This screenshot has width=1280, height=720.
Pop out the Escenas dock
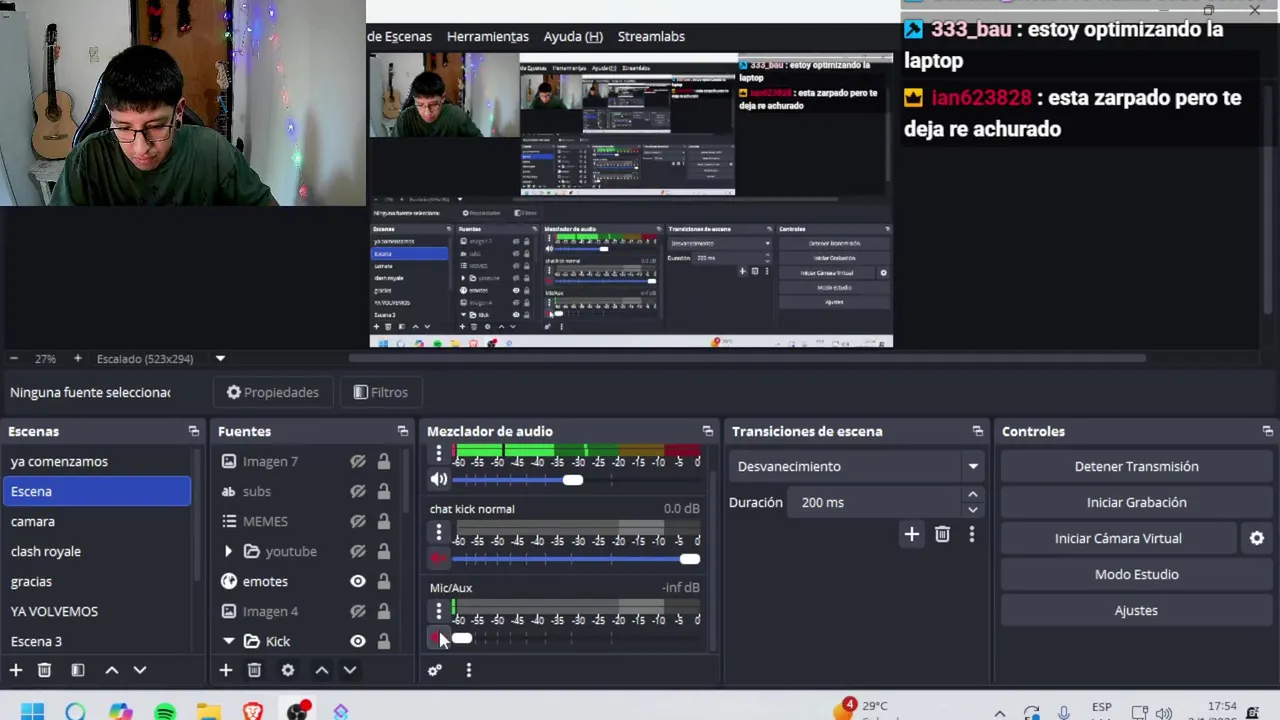point(194,431)
